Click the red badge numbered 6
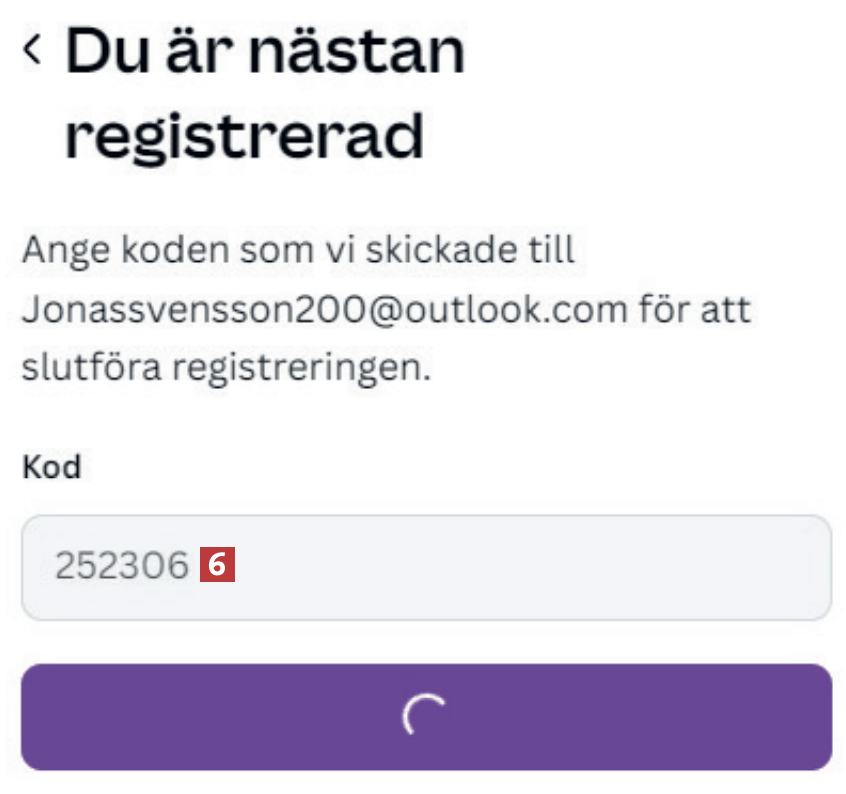 click(218, 566)
